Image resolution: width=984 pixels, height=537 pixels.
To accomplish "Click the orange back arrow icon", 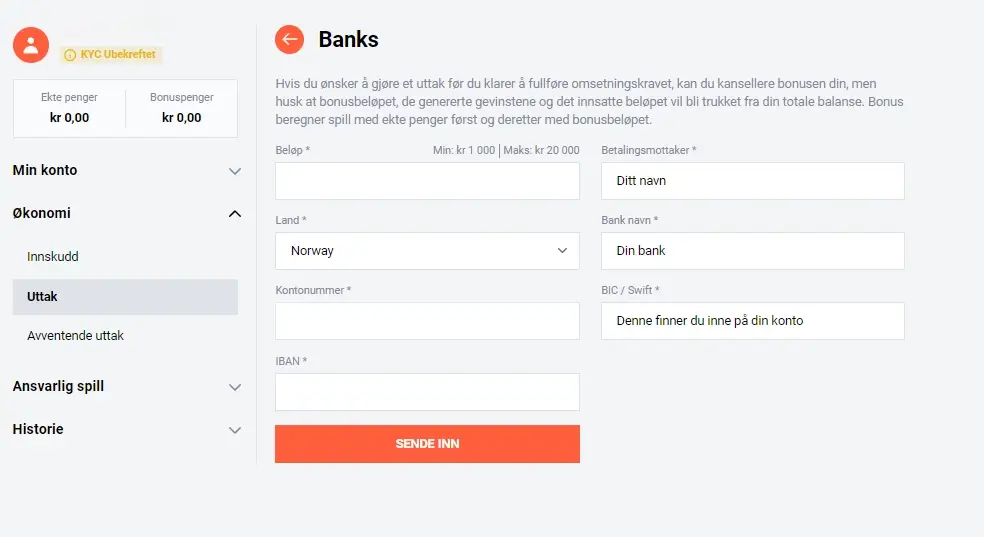I will point(289,40).
